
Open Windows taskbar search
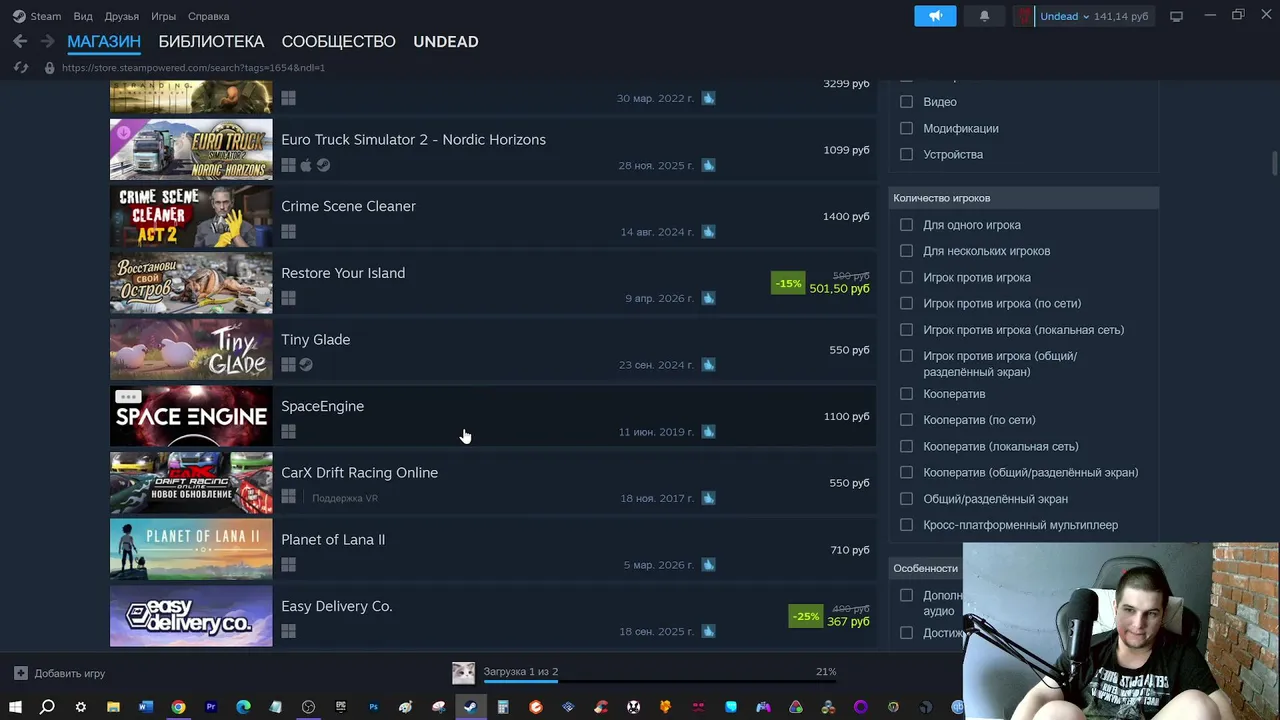coord(47,707)
